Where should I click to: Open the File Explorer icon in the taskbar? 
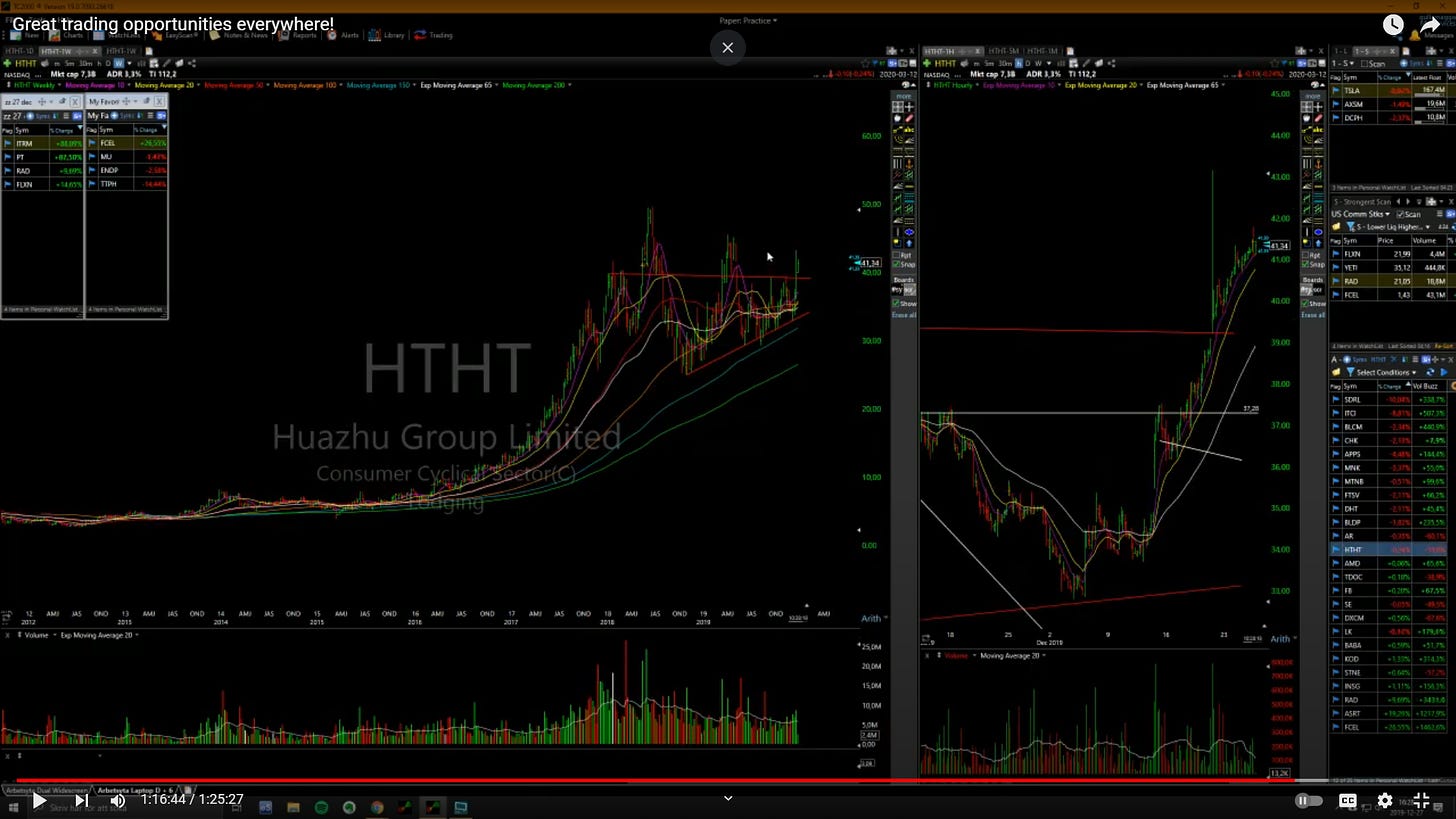pyautogui.click(x=293, y=807)
